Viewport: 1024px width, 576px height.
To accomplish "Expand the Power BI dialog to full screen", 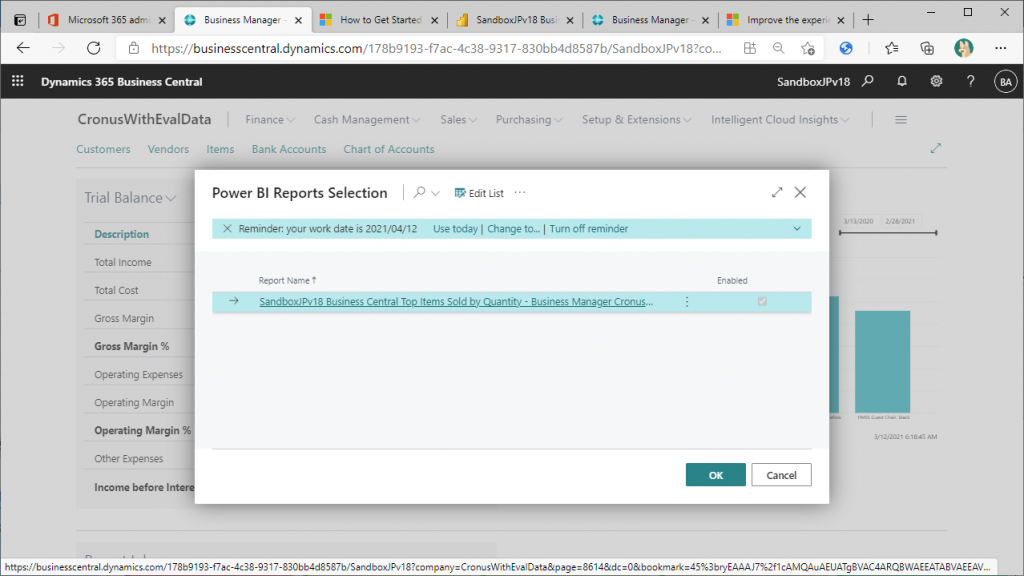I will click(776, 192).
